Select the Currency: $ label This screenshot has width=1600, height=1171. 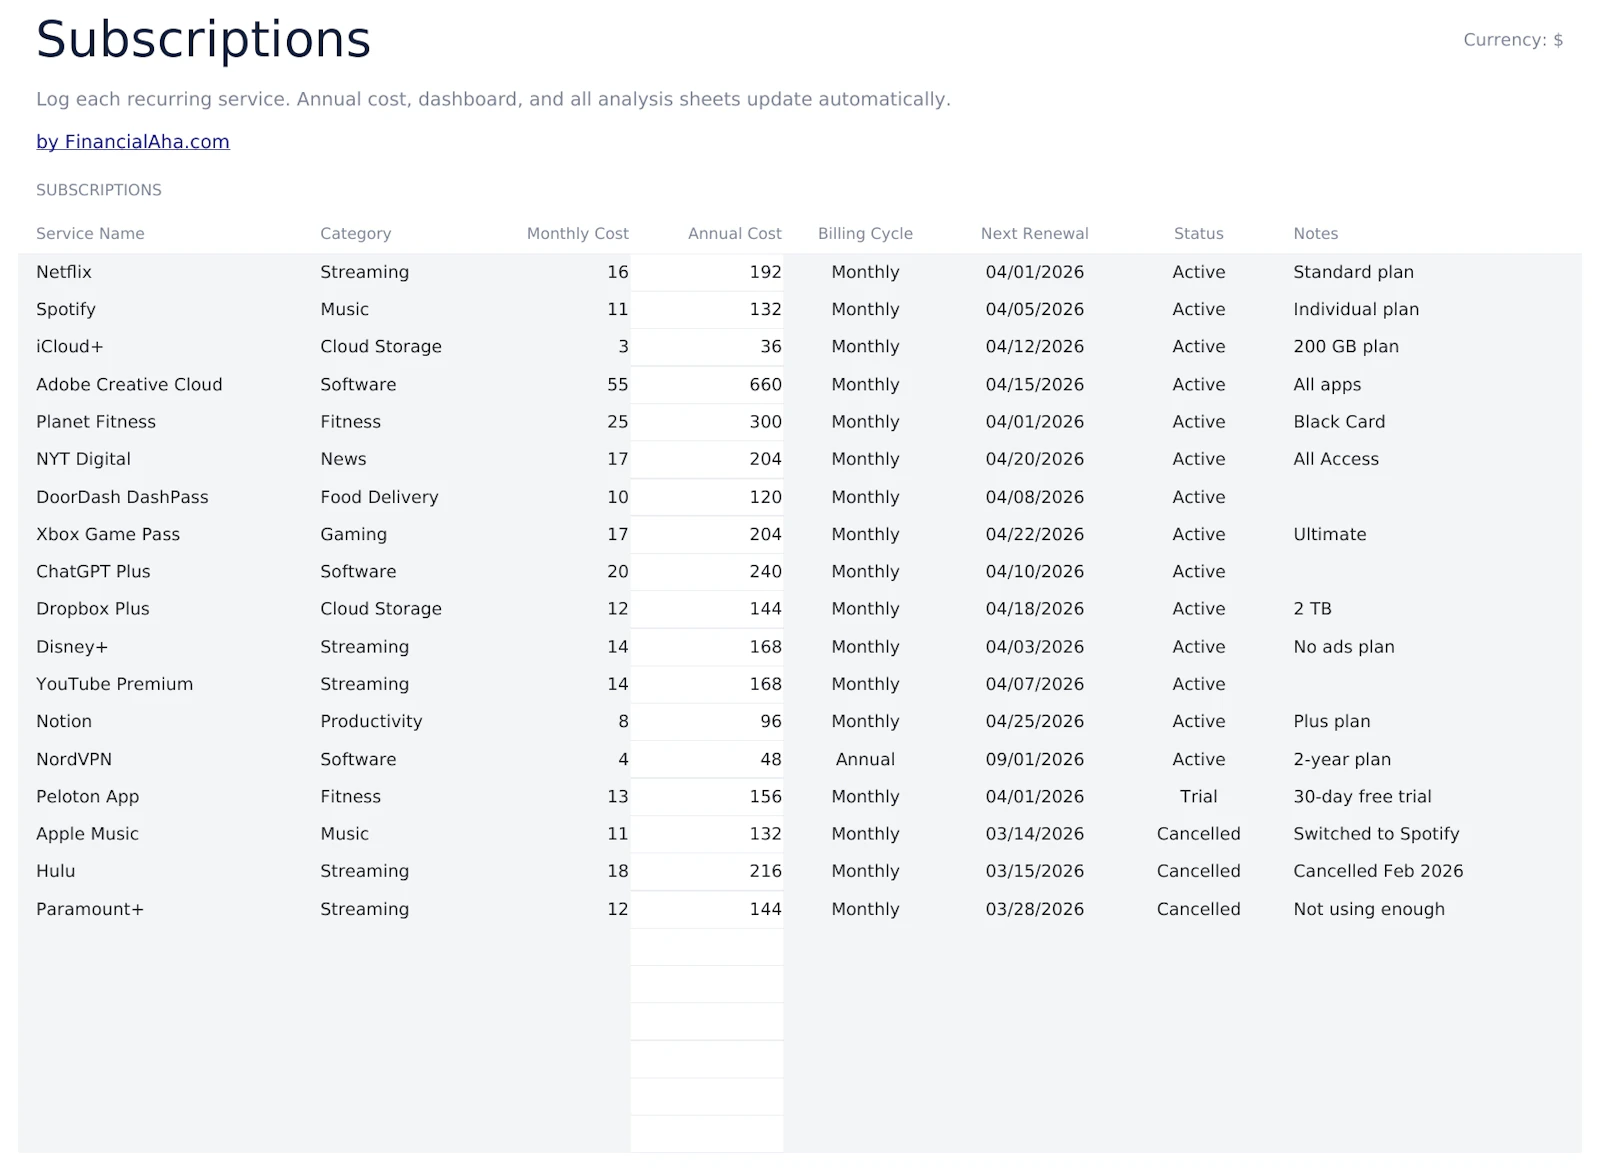1513,40
